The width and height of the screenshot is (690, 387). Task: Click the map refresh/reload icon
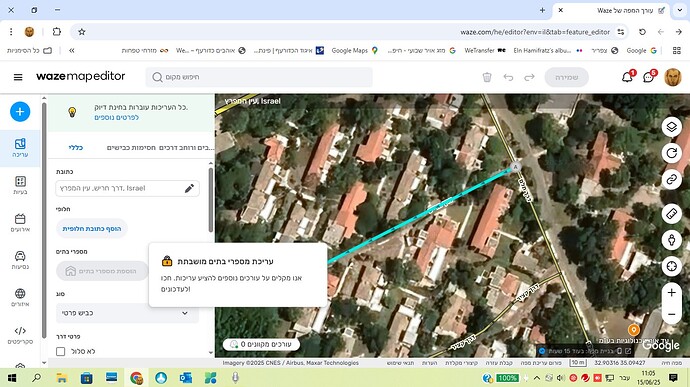(672, 153)
